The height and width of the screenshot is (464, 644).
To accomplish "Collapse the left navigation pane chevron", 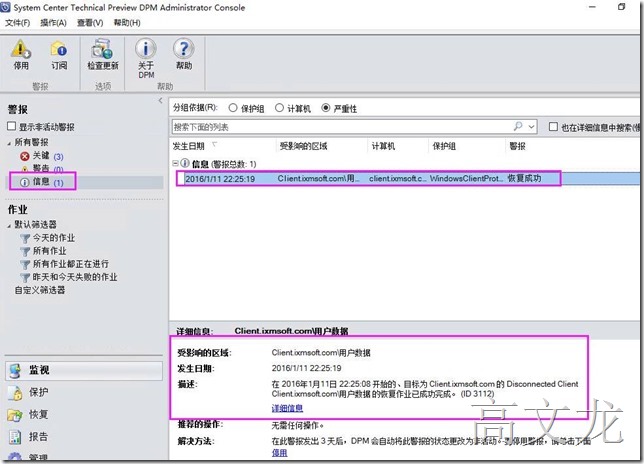I will click(x=160, y=101).
